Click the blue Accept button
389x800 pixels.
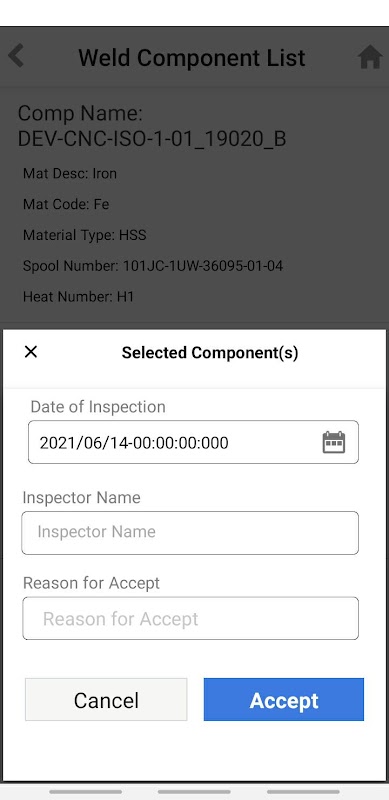click(x=284, y=699)
